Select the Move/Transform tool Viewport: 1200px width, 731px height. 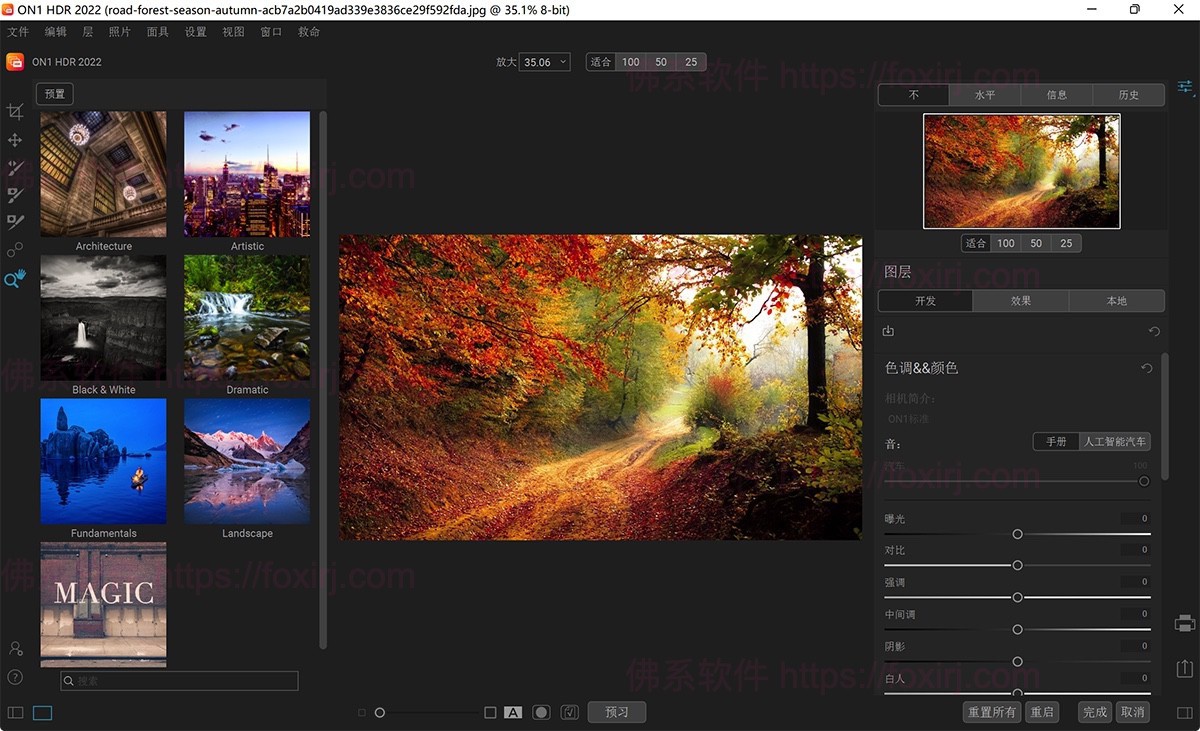point(15,140)
